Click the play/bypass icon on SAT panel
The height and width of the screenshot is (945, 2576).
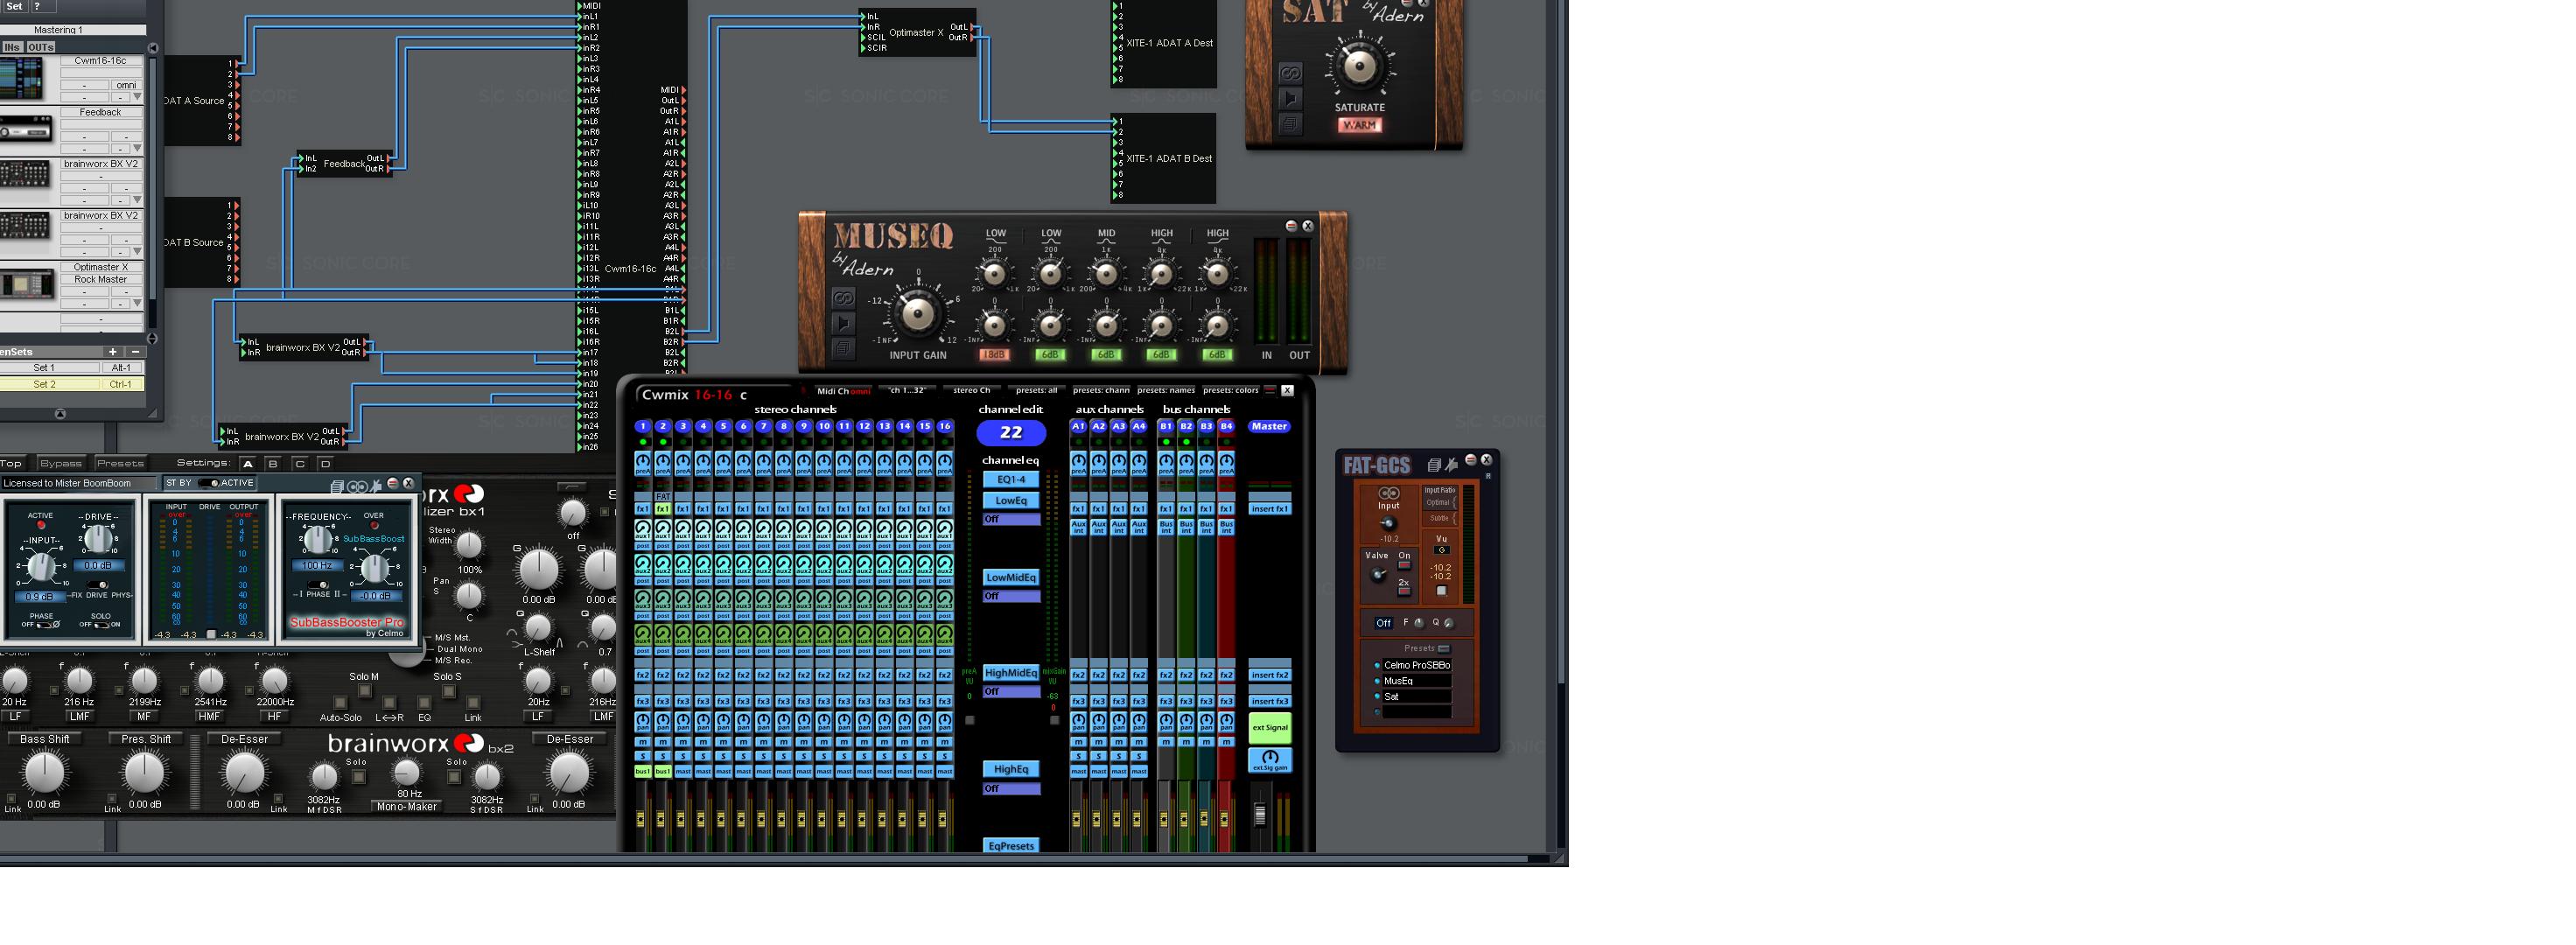1290,98
